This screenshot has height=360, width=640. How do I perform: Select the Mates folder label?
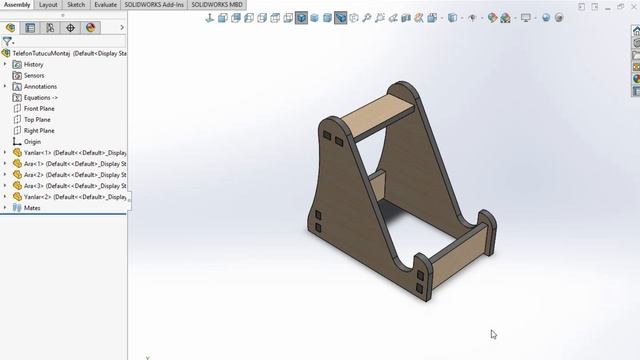(32, 208)
